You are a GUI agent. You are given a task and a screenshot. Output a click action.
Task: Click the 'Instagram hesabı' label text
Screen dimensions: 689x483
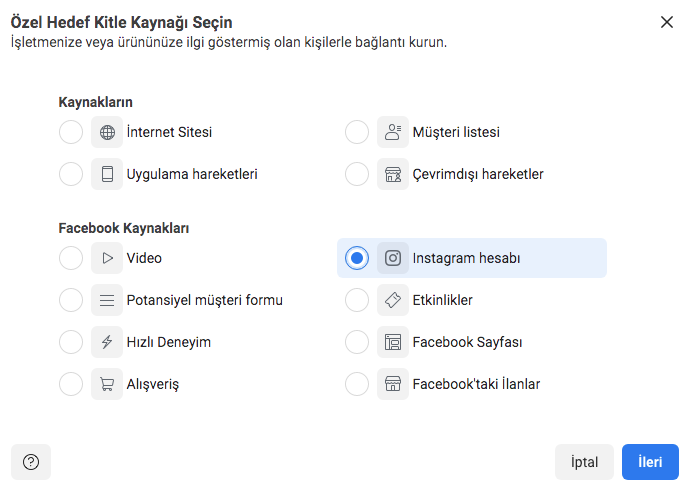click(x=466, y=258)
